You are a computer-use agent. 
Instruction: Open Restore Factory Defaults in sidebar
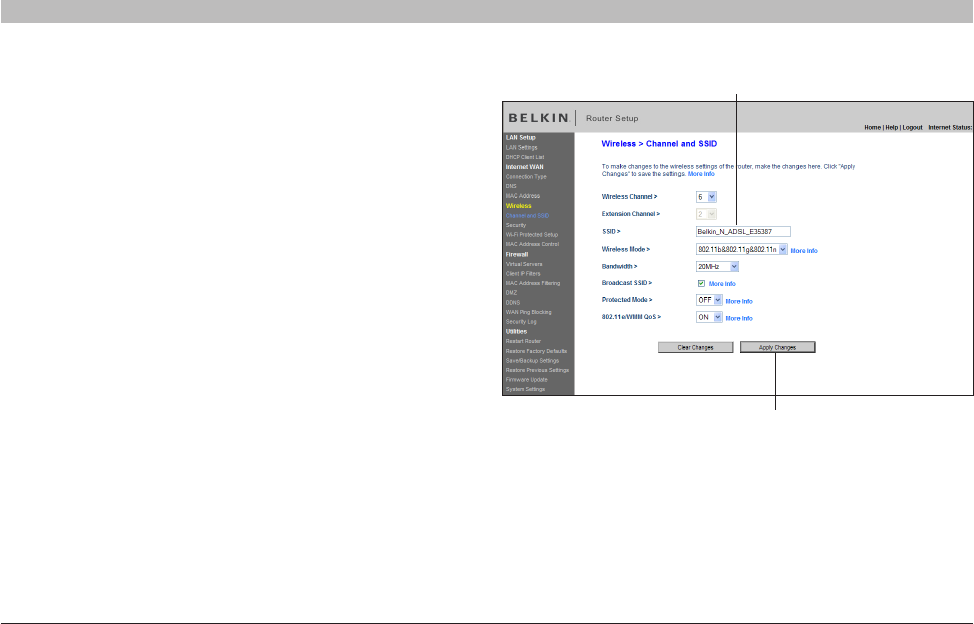(x=536, y=351)
